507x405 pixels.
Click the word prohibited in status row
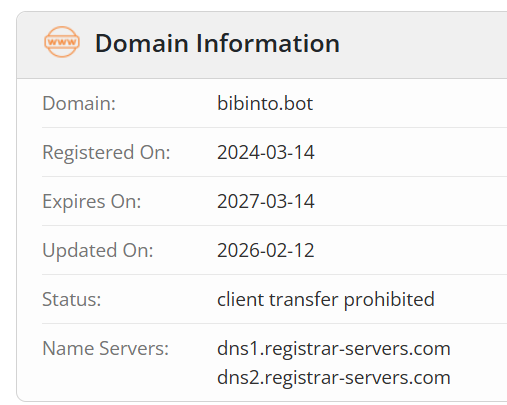click(x=389, y=300)
